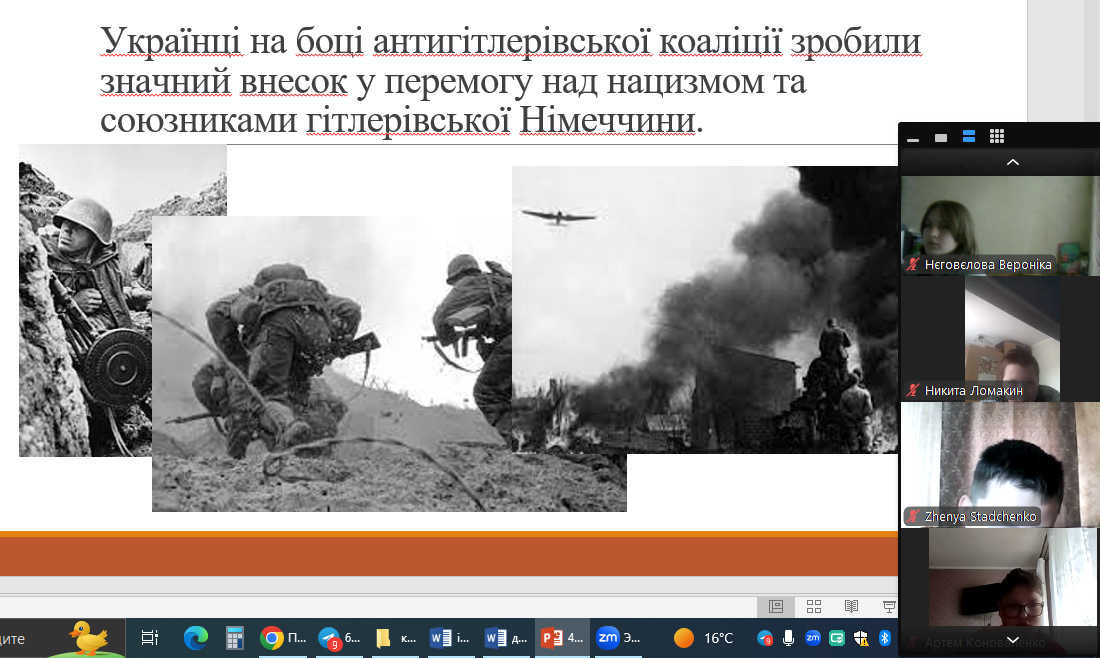Select video tile of Неговєлова Вероніка
Screen dimensions: 1100x658
(x=1000, y=225)
